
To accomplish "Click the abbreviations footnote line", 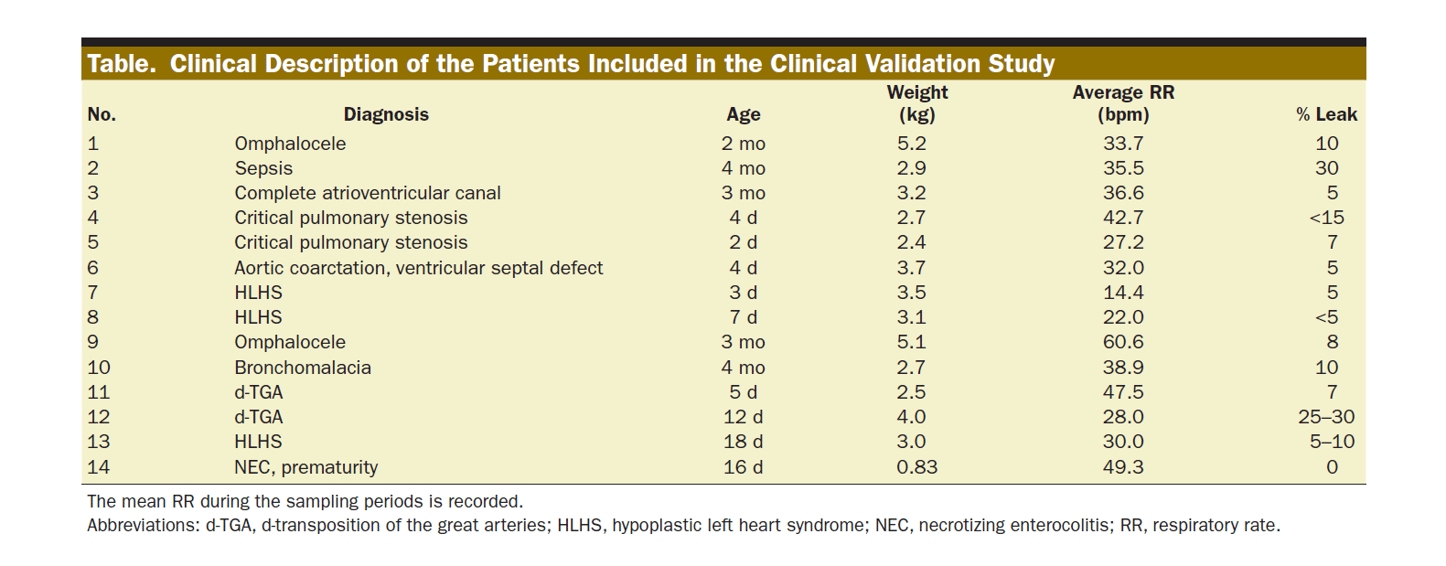I will [x=683, y=525].
